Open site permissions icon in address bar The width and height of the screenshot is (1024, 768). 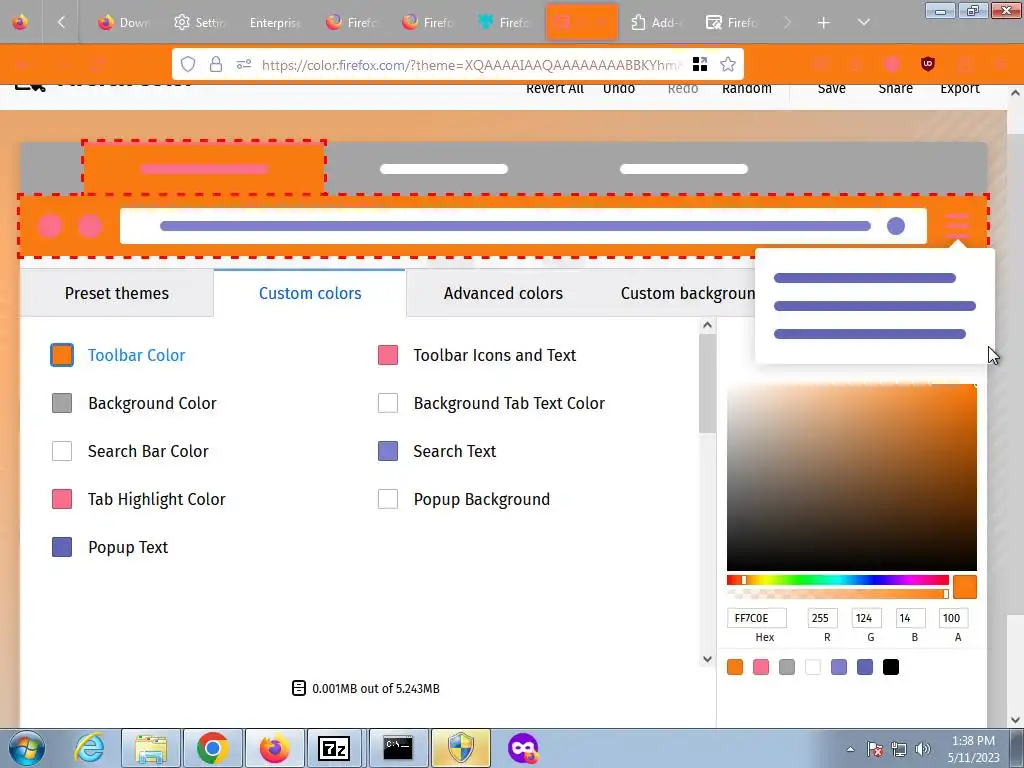point(244,64)
